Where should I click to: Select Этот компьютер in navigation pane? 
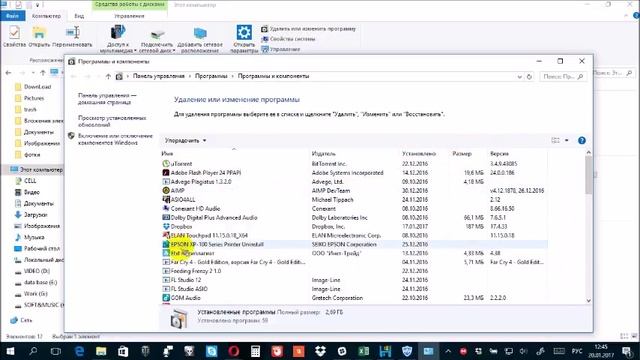click(x=36, y=169)
